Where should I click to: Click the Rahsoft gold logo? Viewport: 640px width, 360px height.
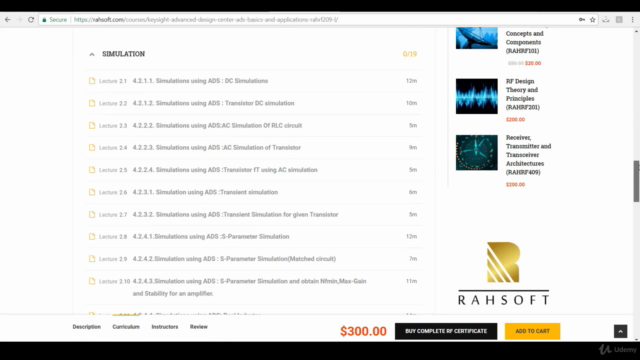pos(503,273)
